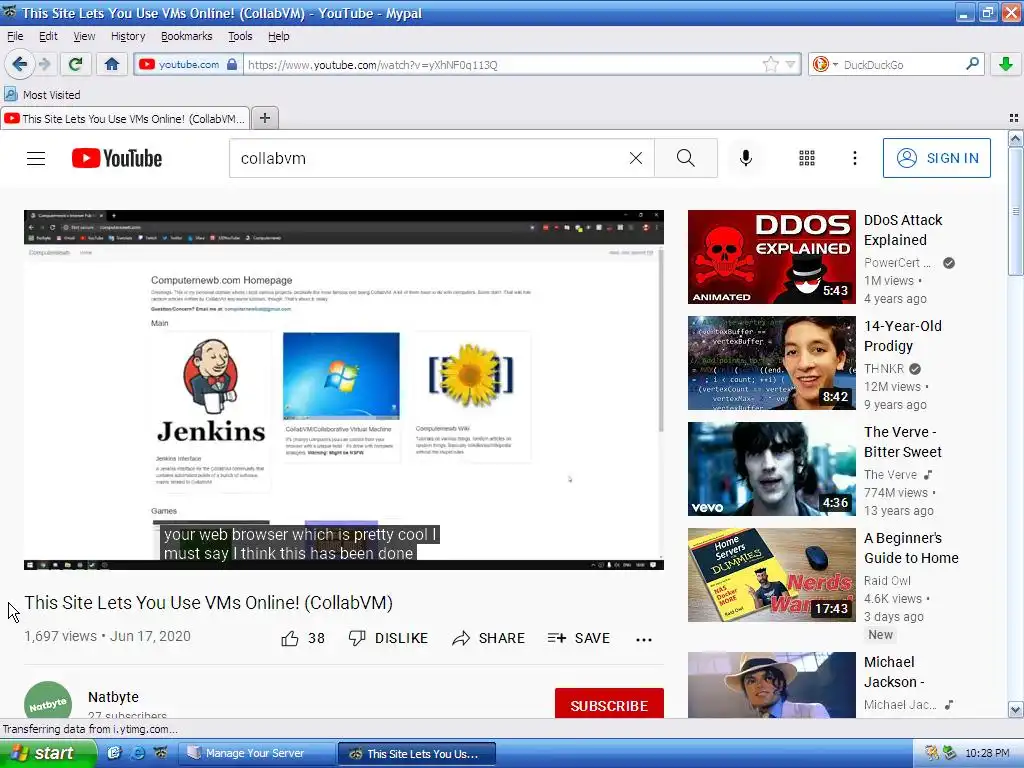Open the YouTube apps grid icon
Viewport: 1024px width, 768px height.
(x=807, y=158)
